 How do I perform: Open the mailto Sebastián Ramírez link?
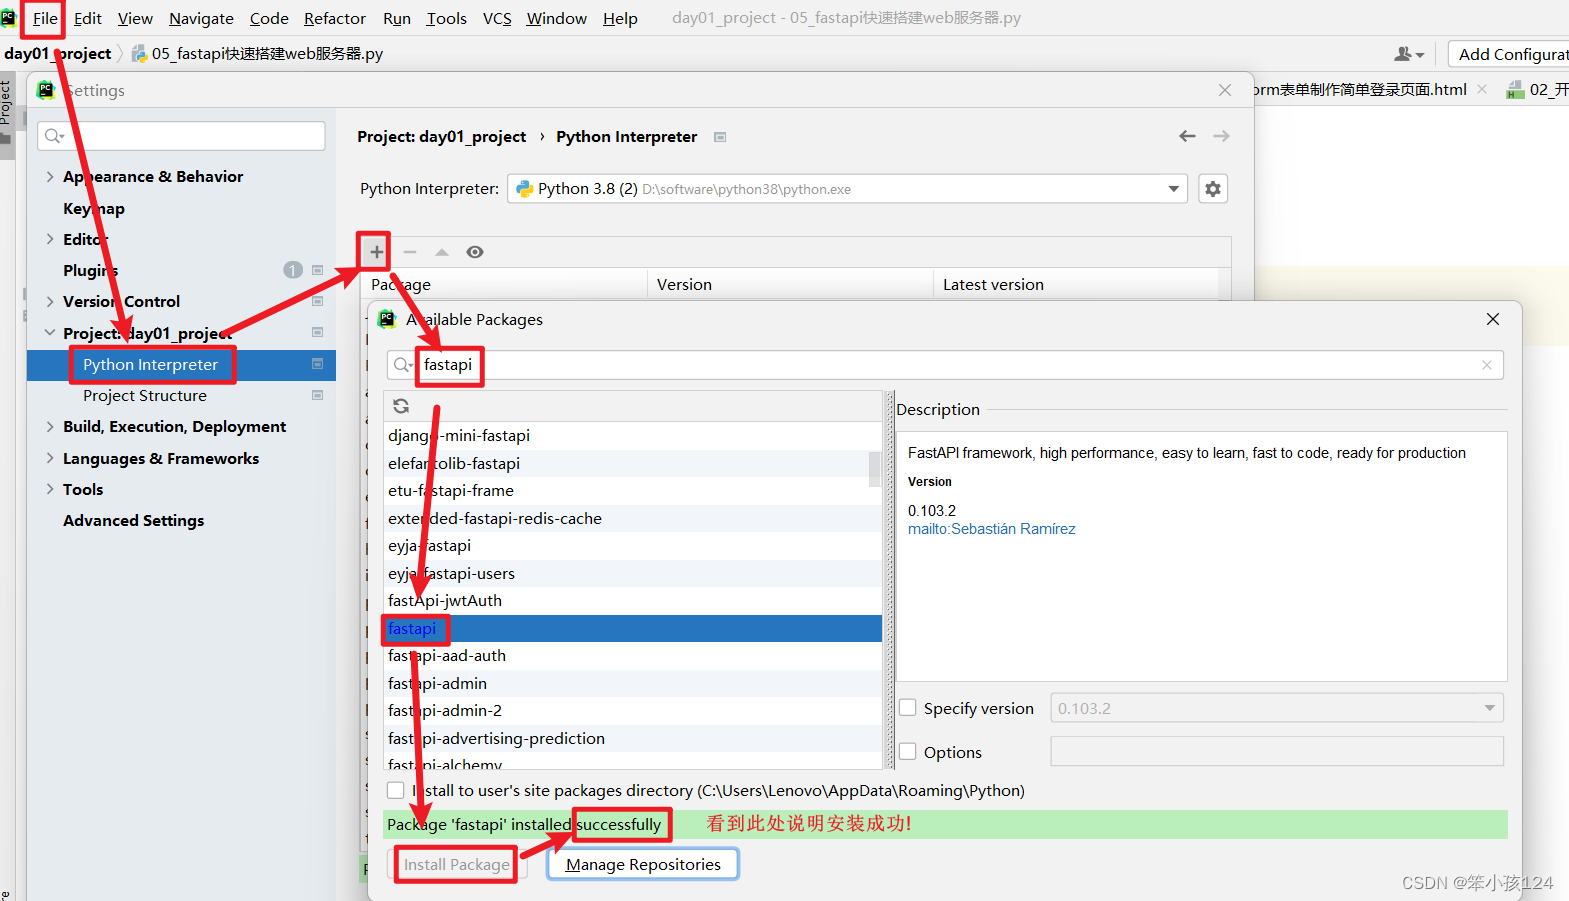click(992, 529)
